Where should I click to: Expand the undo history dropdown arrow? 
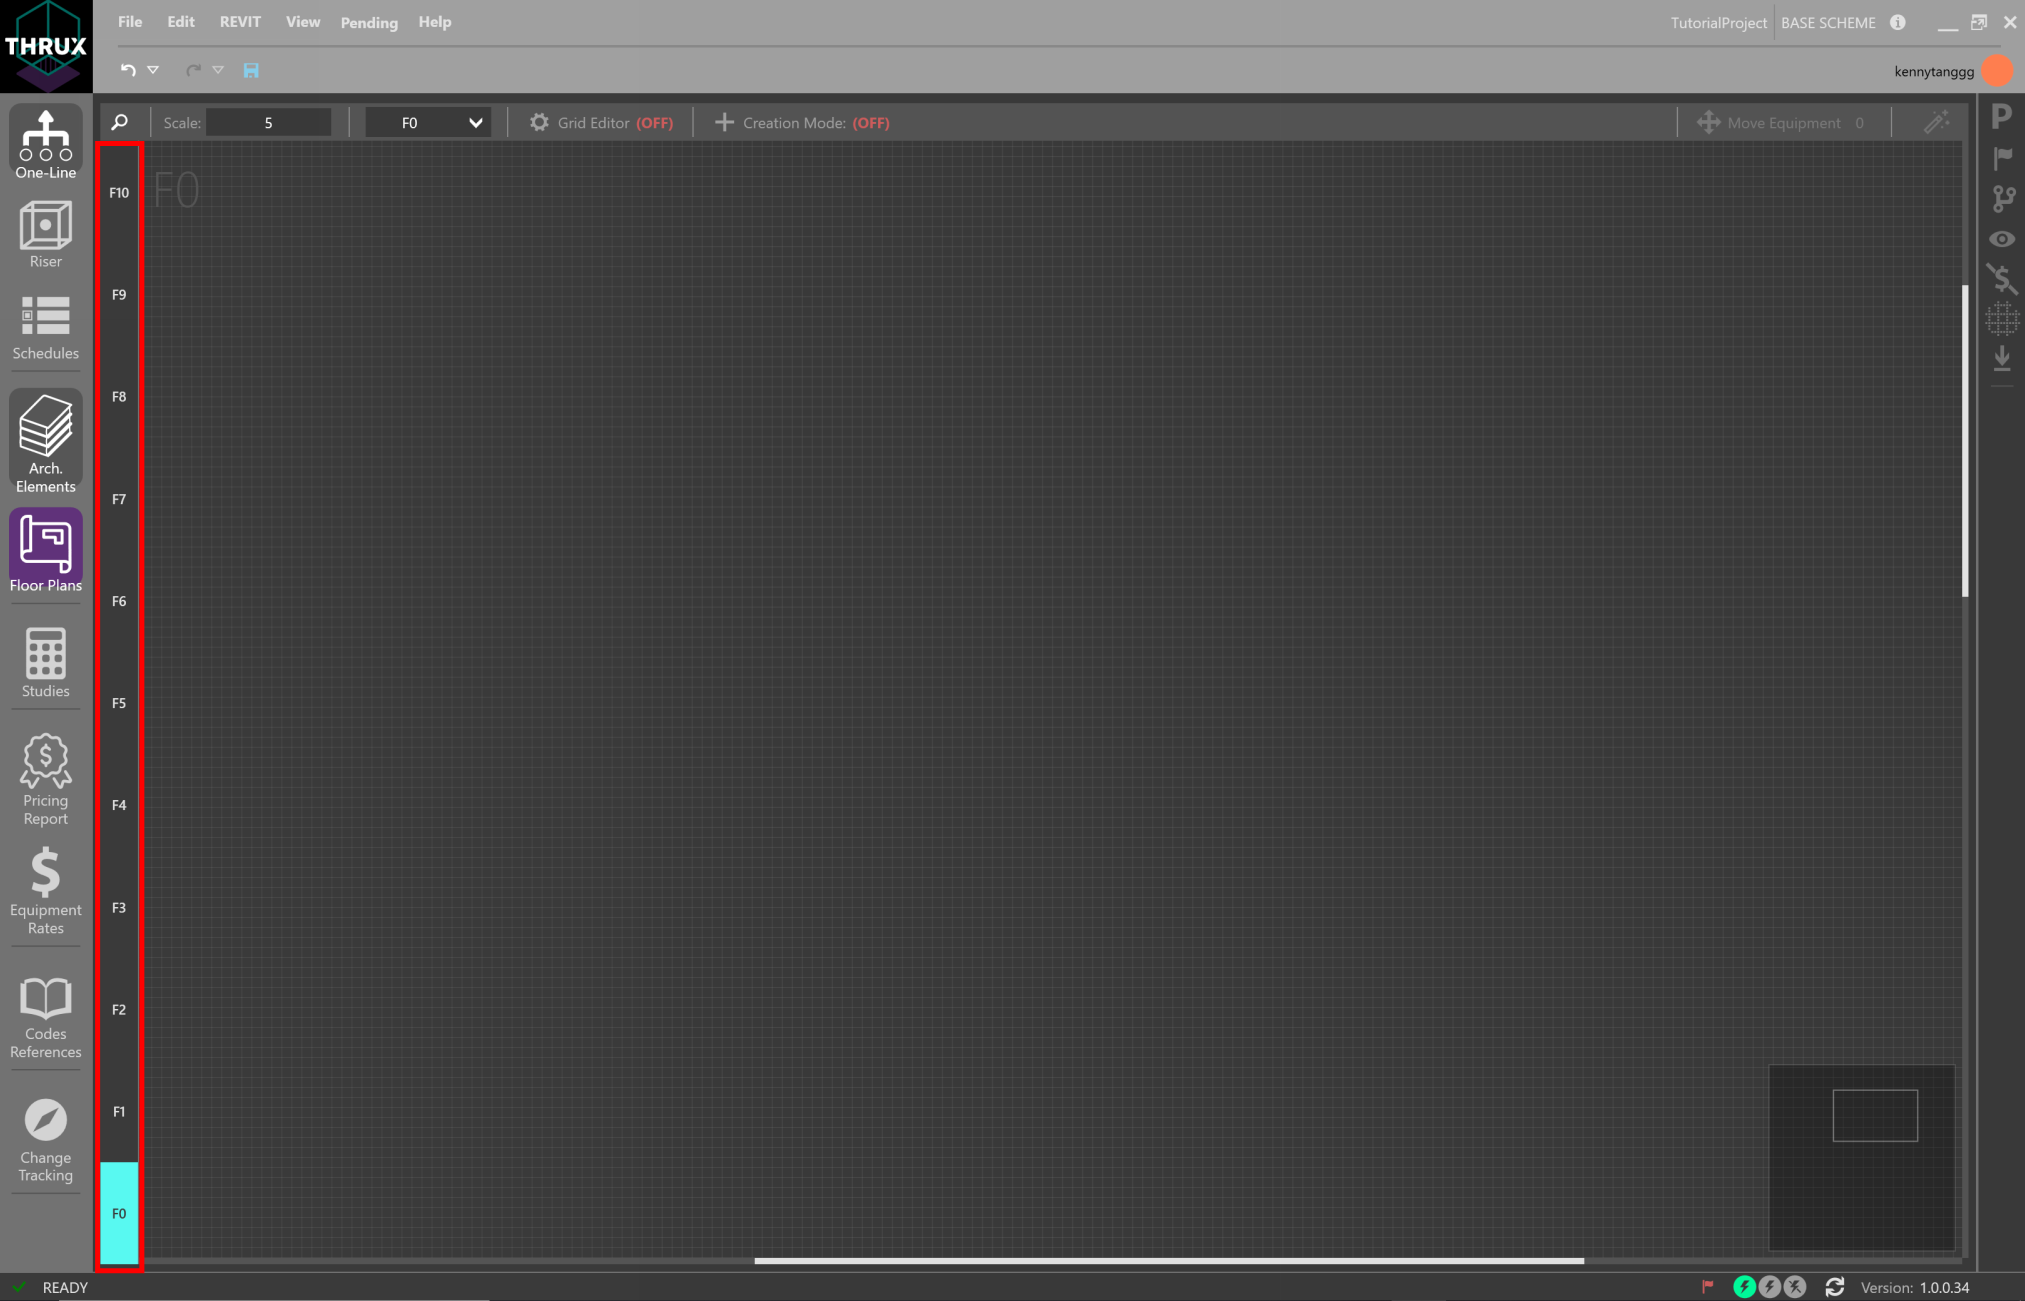point(152,70)
